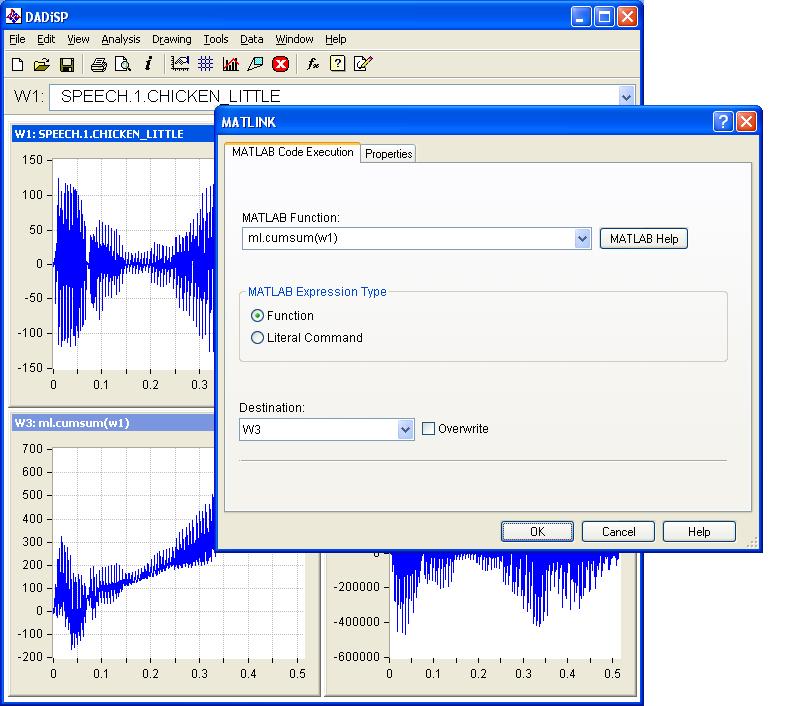Open the Data menu

tap(252, 39)
